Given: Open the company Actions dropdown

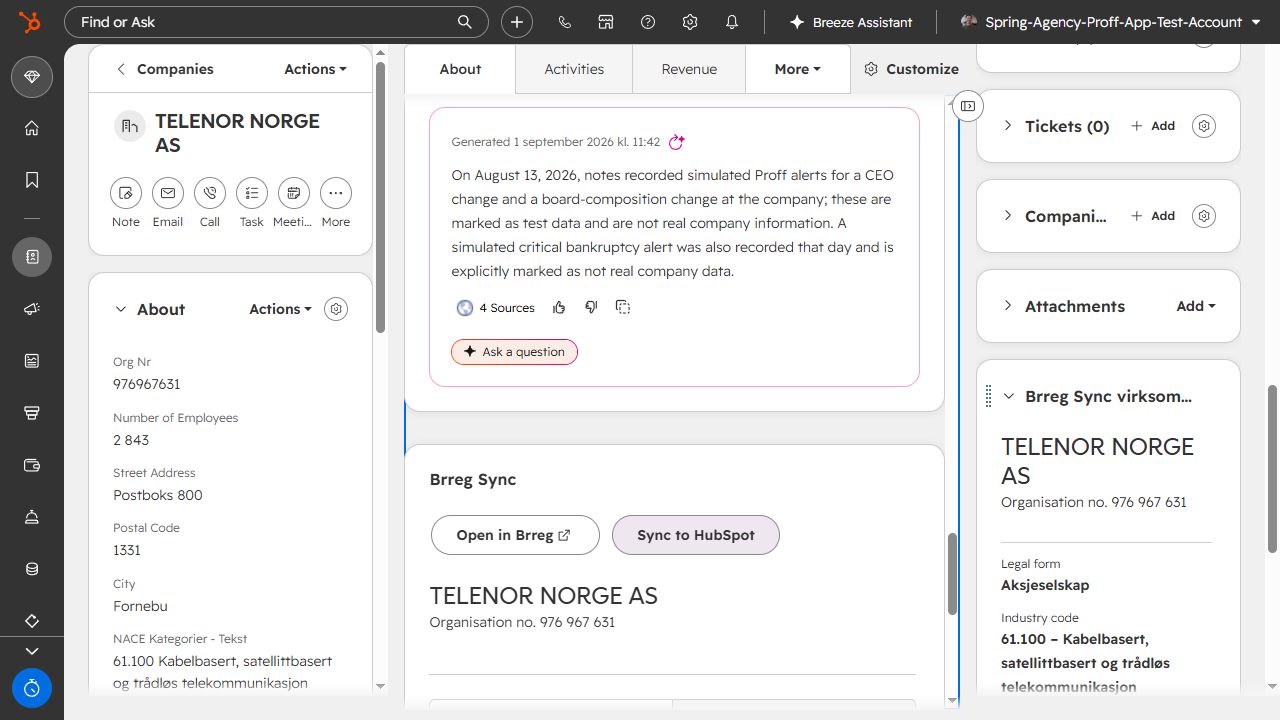Looking at the screenshot, I should 316,69.
